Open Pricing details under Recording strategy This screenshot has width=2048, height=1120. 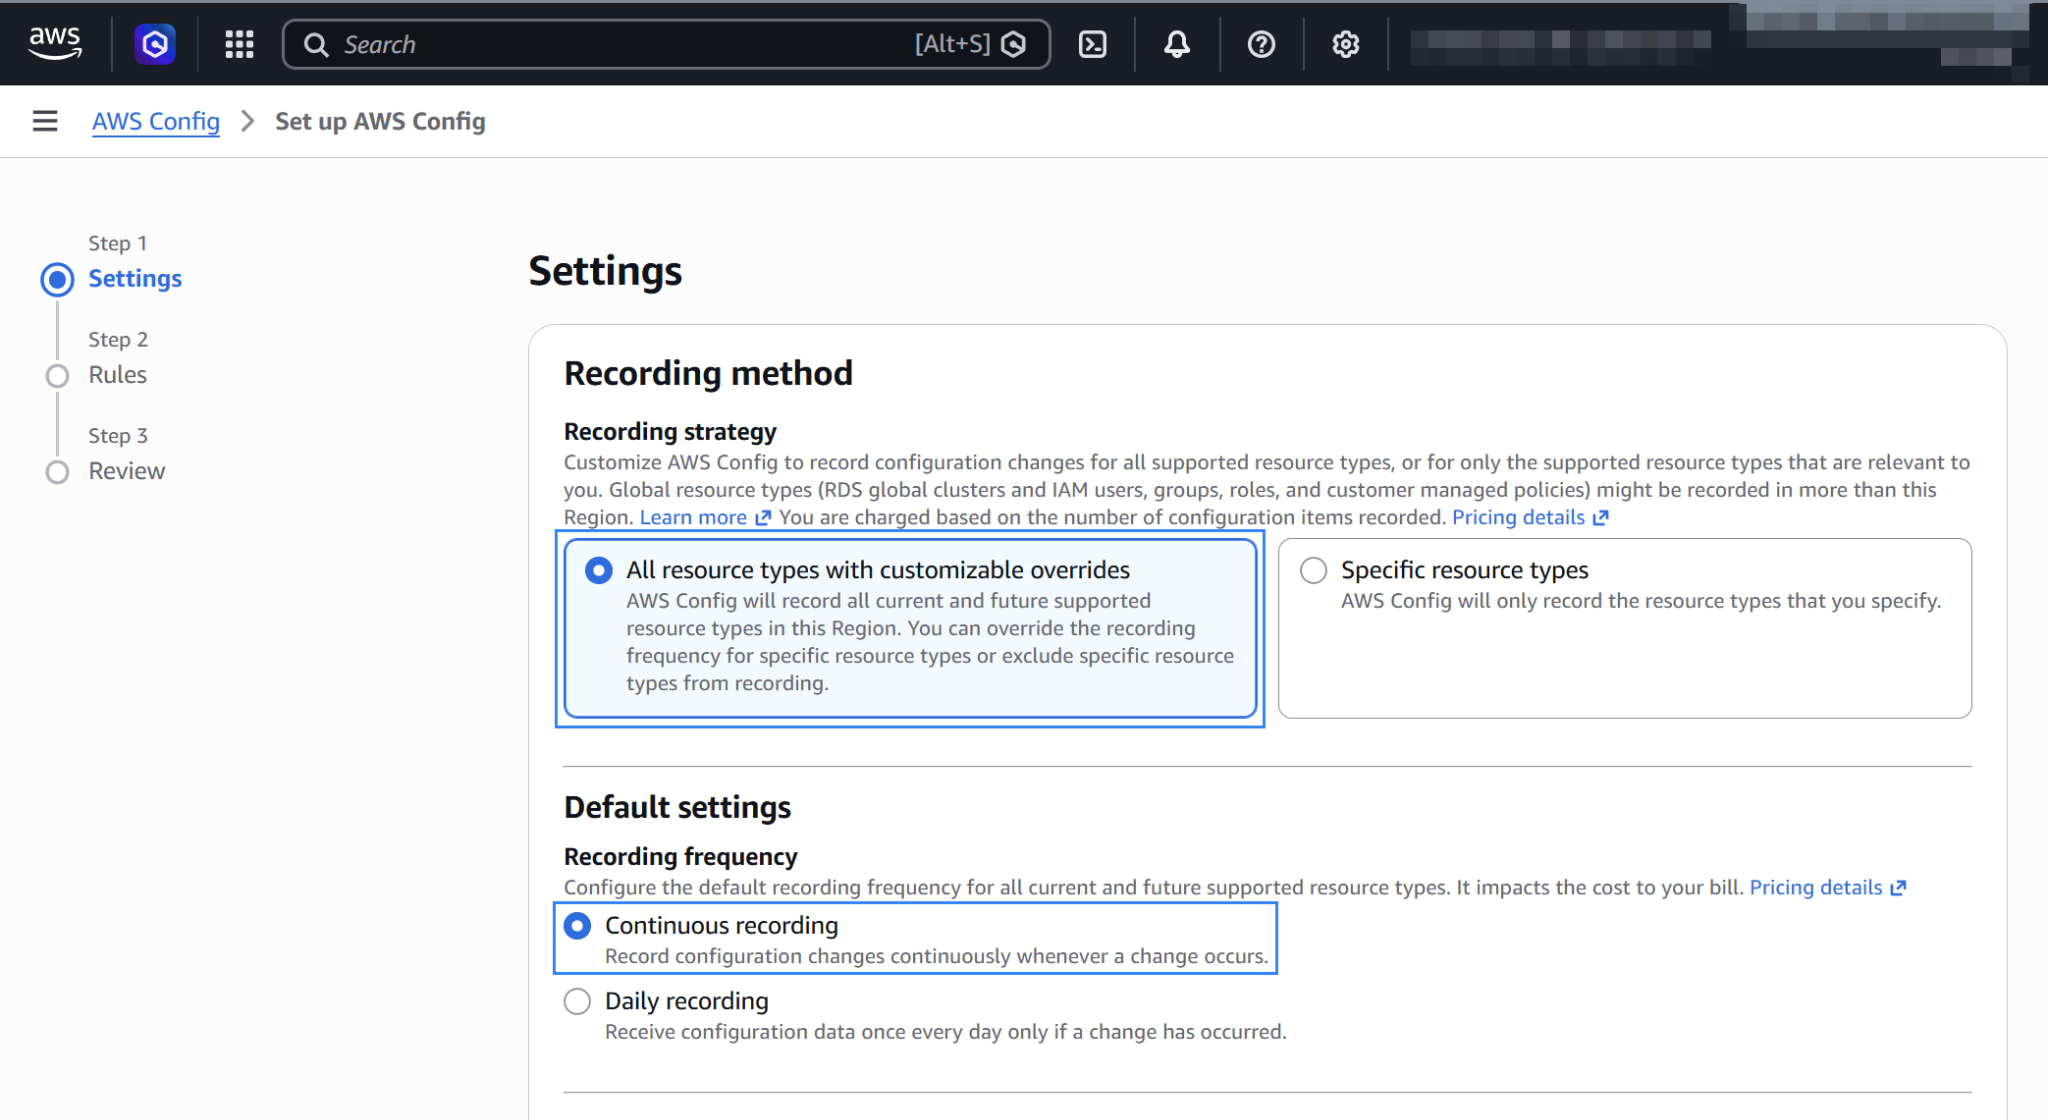point(1530,517)
